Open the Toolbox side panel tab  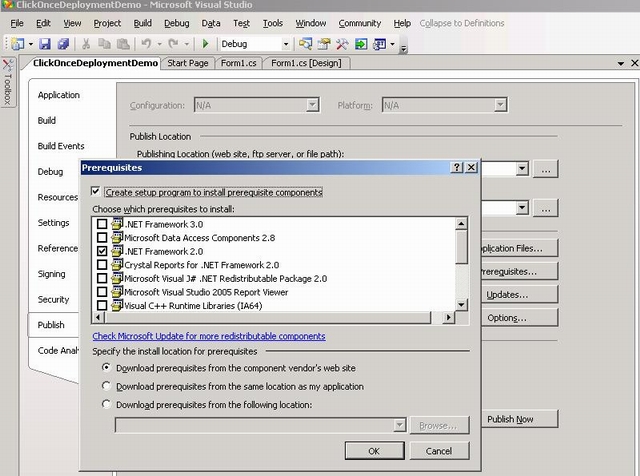click(x=7, y=82)
